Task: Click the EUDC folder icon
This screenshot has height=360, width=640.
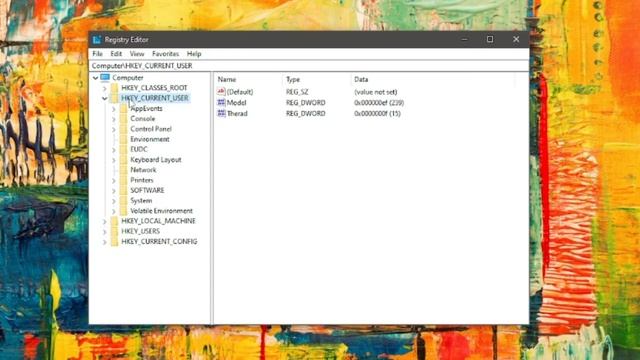Action: (x=124, y=149)
